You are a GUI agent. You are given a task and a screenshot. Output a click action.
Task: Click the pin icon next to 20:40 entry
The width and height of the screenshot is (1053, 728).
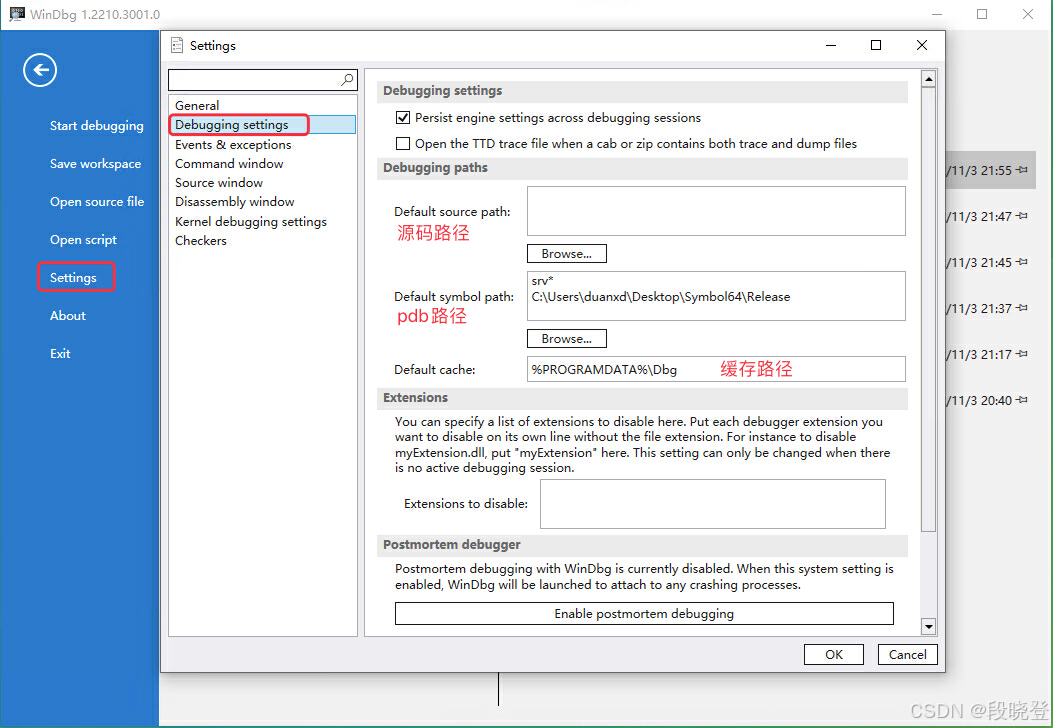1022,400
